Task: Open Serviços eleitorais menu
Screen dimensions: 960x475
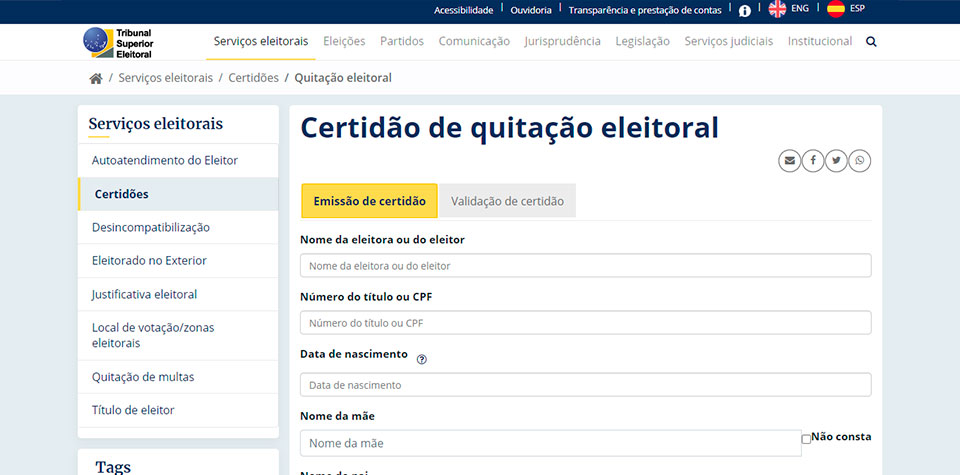Action: pyautogui.click(x=261, y=41)
